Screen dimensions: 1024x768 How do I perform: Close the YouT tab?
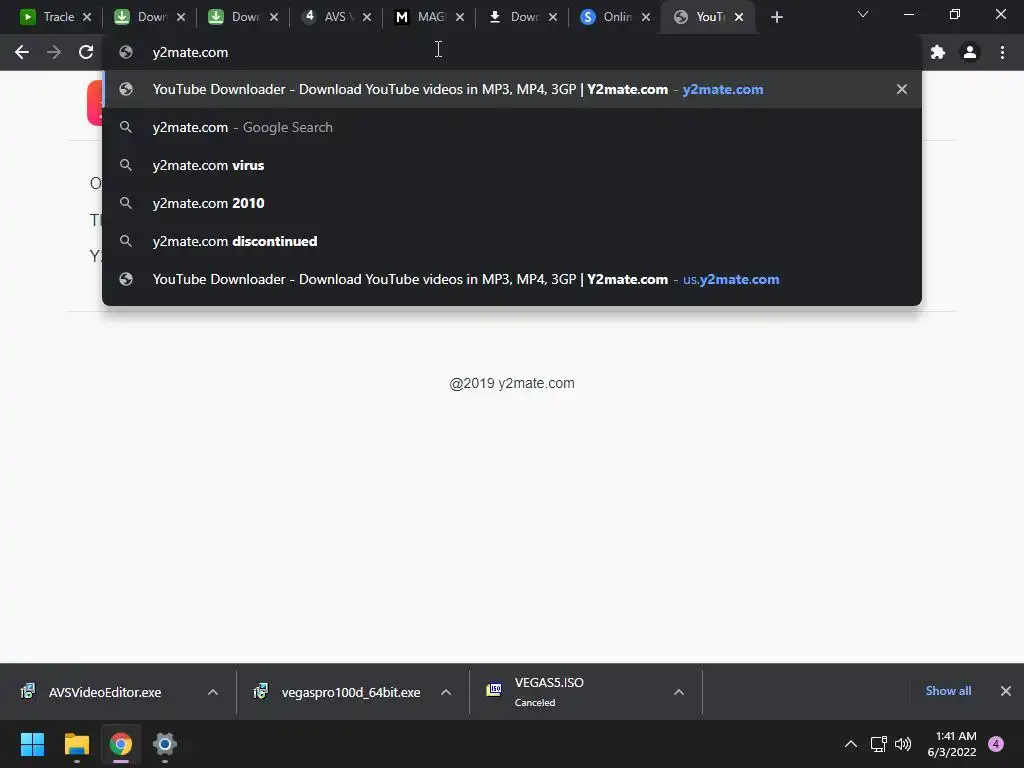(x=739, y=18)
